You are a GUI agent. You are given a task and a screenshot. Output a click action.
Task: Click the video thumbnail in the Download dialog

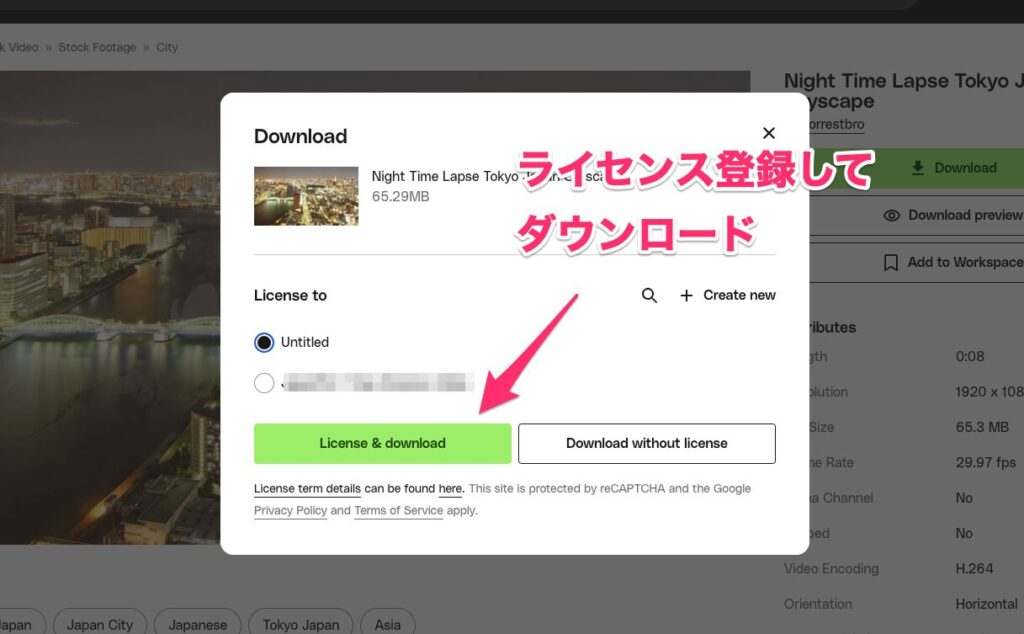[x=306, y=196]
